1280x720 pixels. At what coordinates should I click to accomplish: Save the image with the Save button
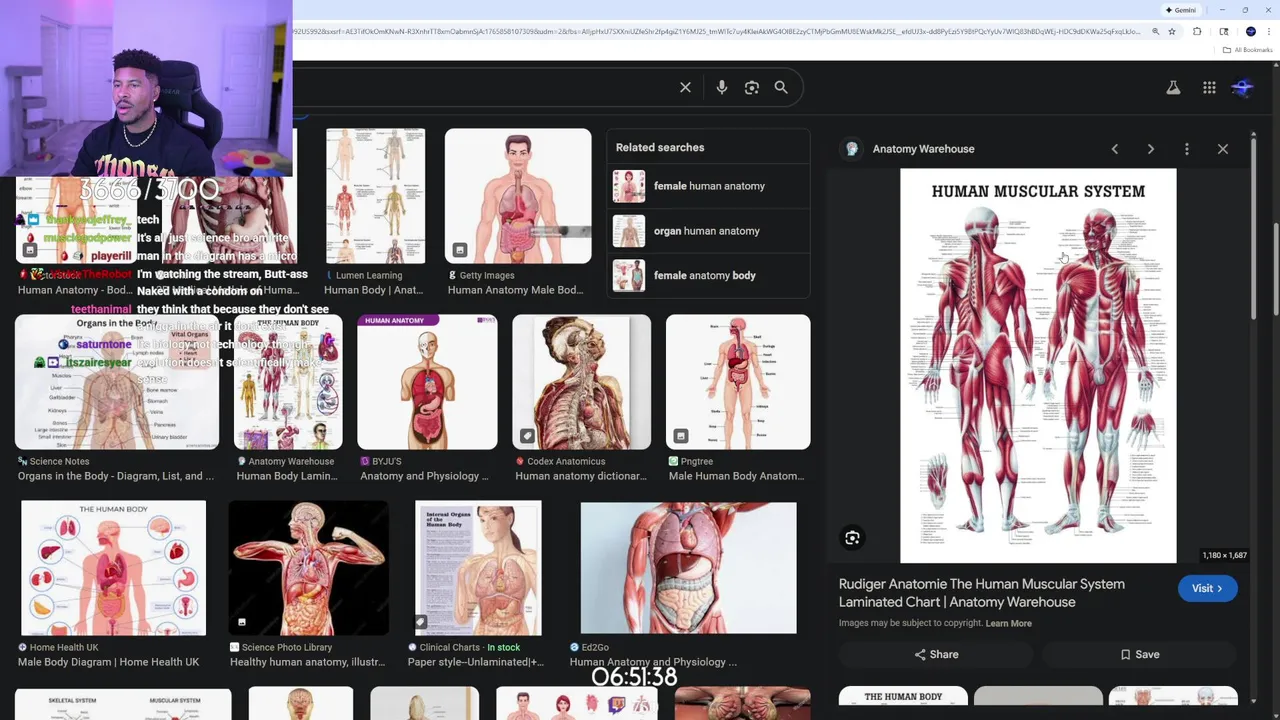1139,655
